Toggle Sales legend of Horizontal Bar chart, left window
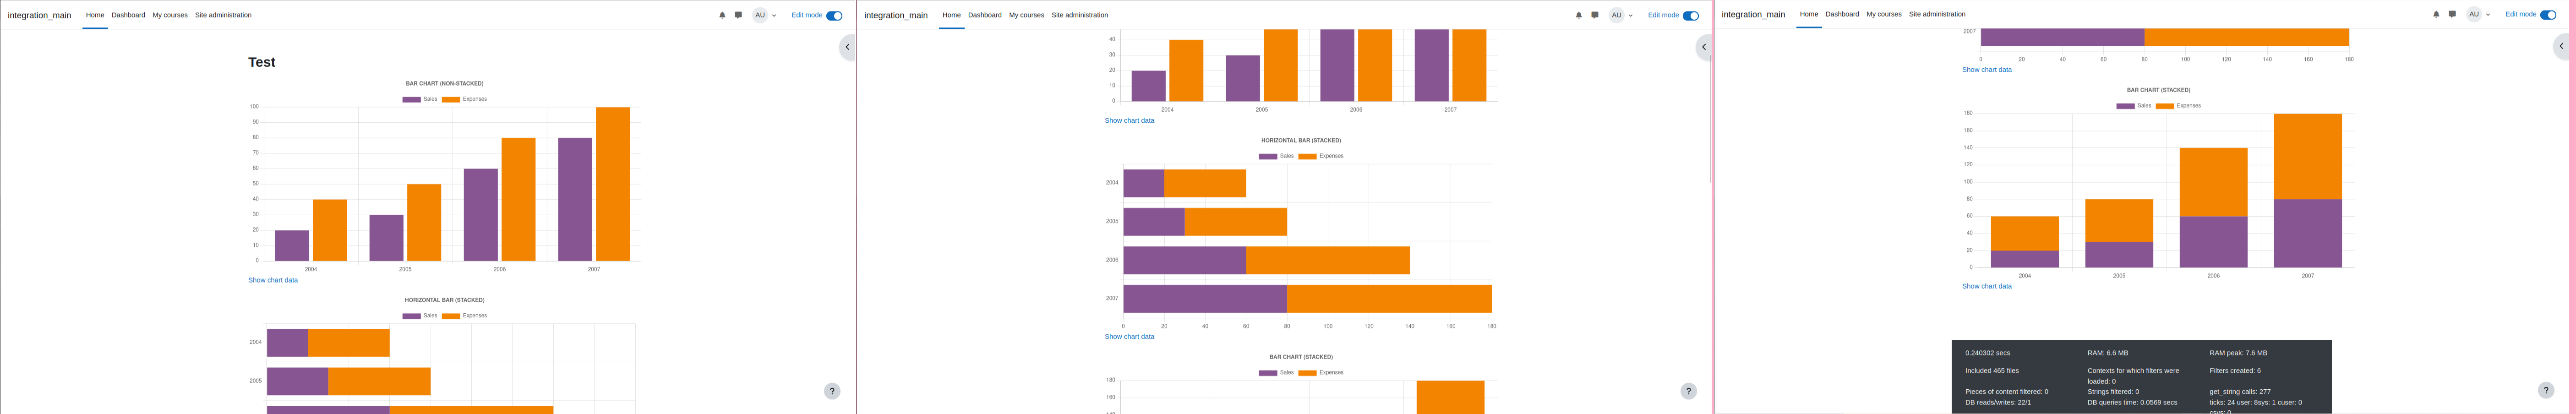The image size is (2576, 414). click(420, 316)
